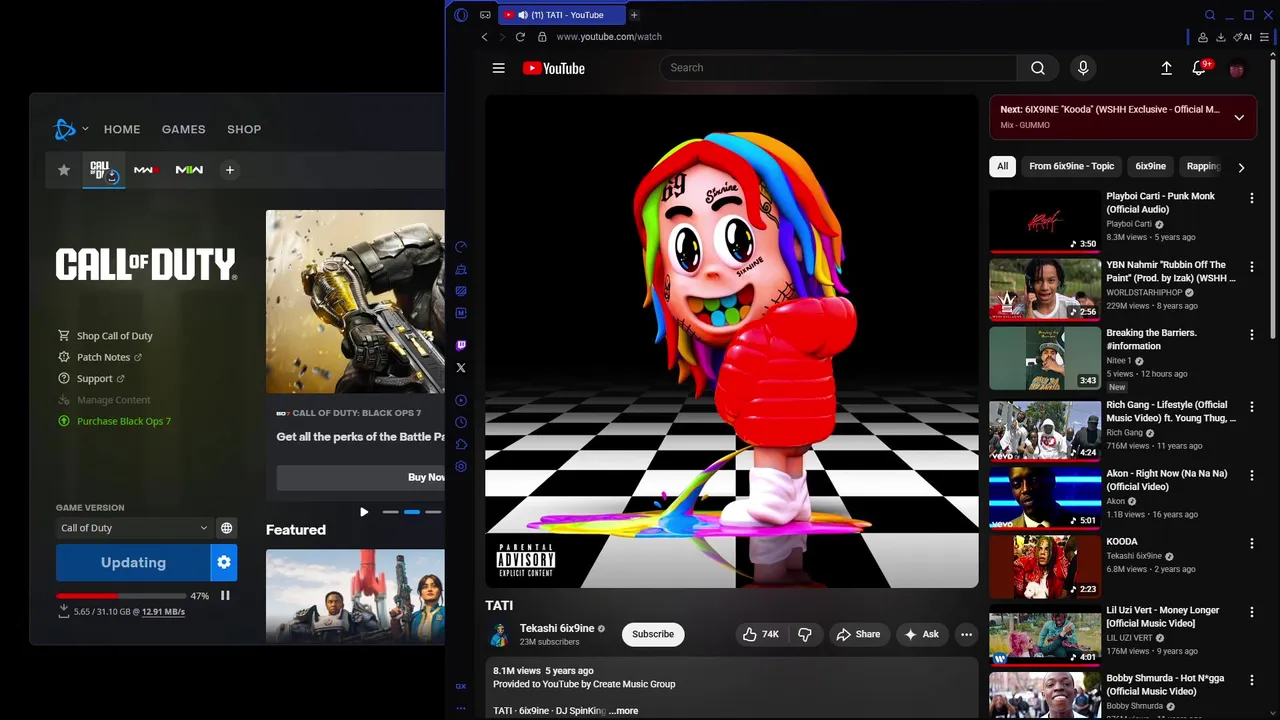Select the MWII game tab icon
This screenshot has width=1280, height=720.
pyautogui.click(x=189, y=170)
